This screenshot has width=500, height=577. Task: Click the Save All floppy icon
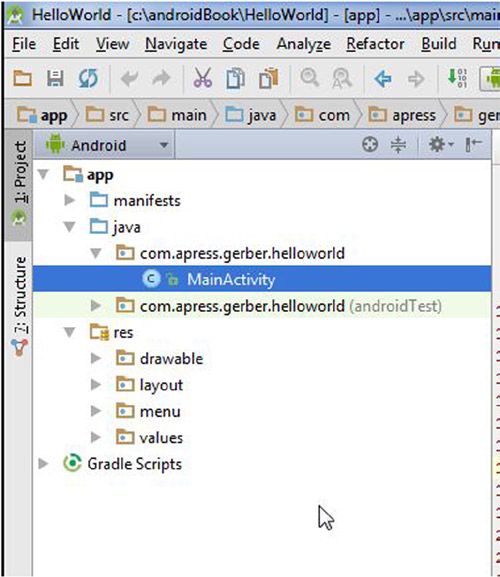[55, 78]
